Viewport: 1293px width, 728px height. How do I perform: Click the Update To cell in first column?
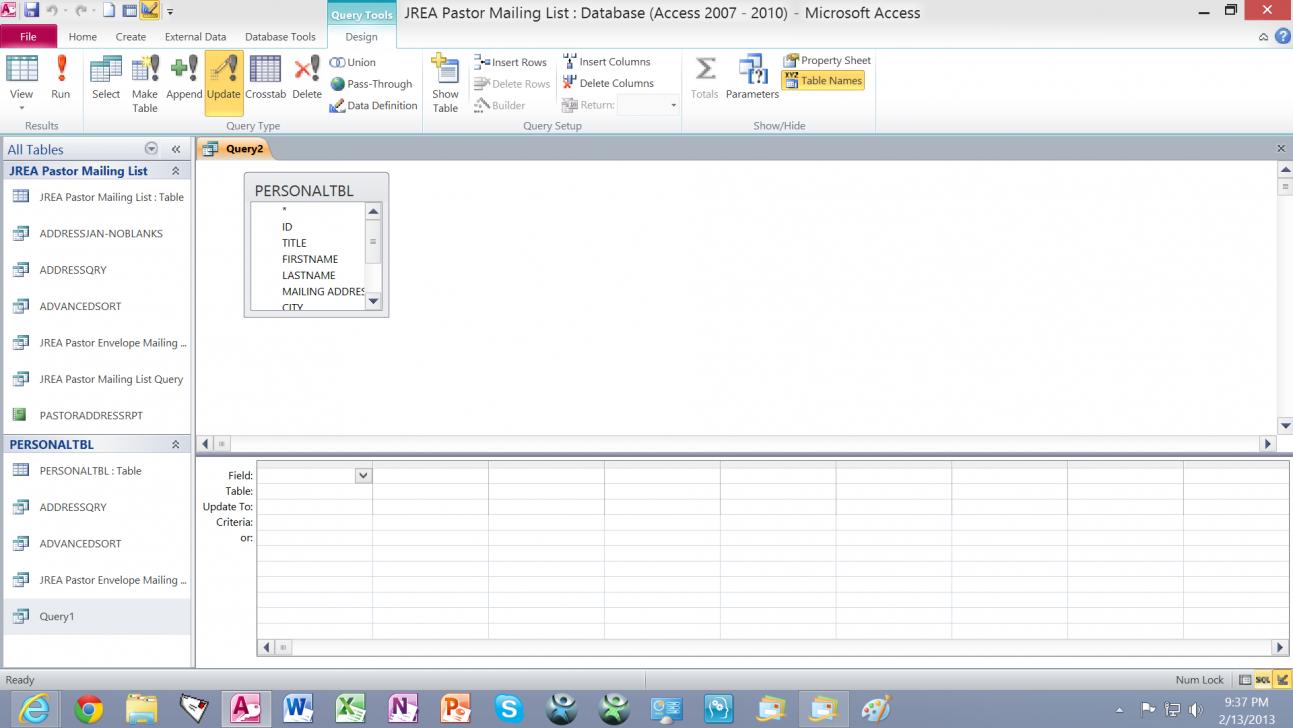point(314,507)
